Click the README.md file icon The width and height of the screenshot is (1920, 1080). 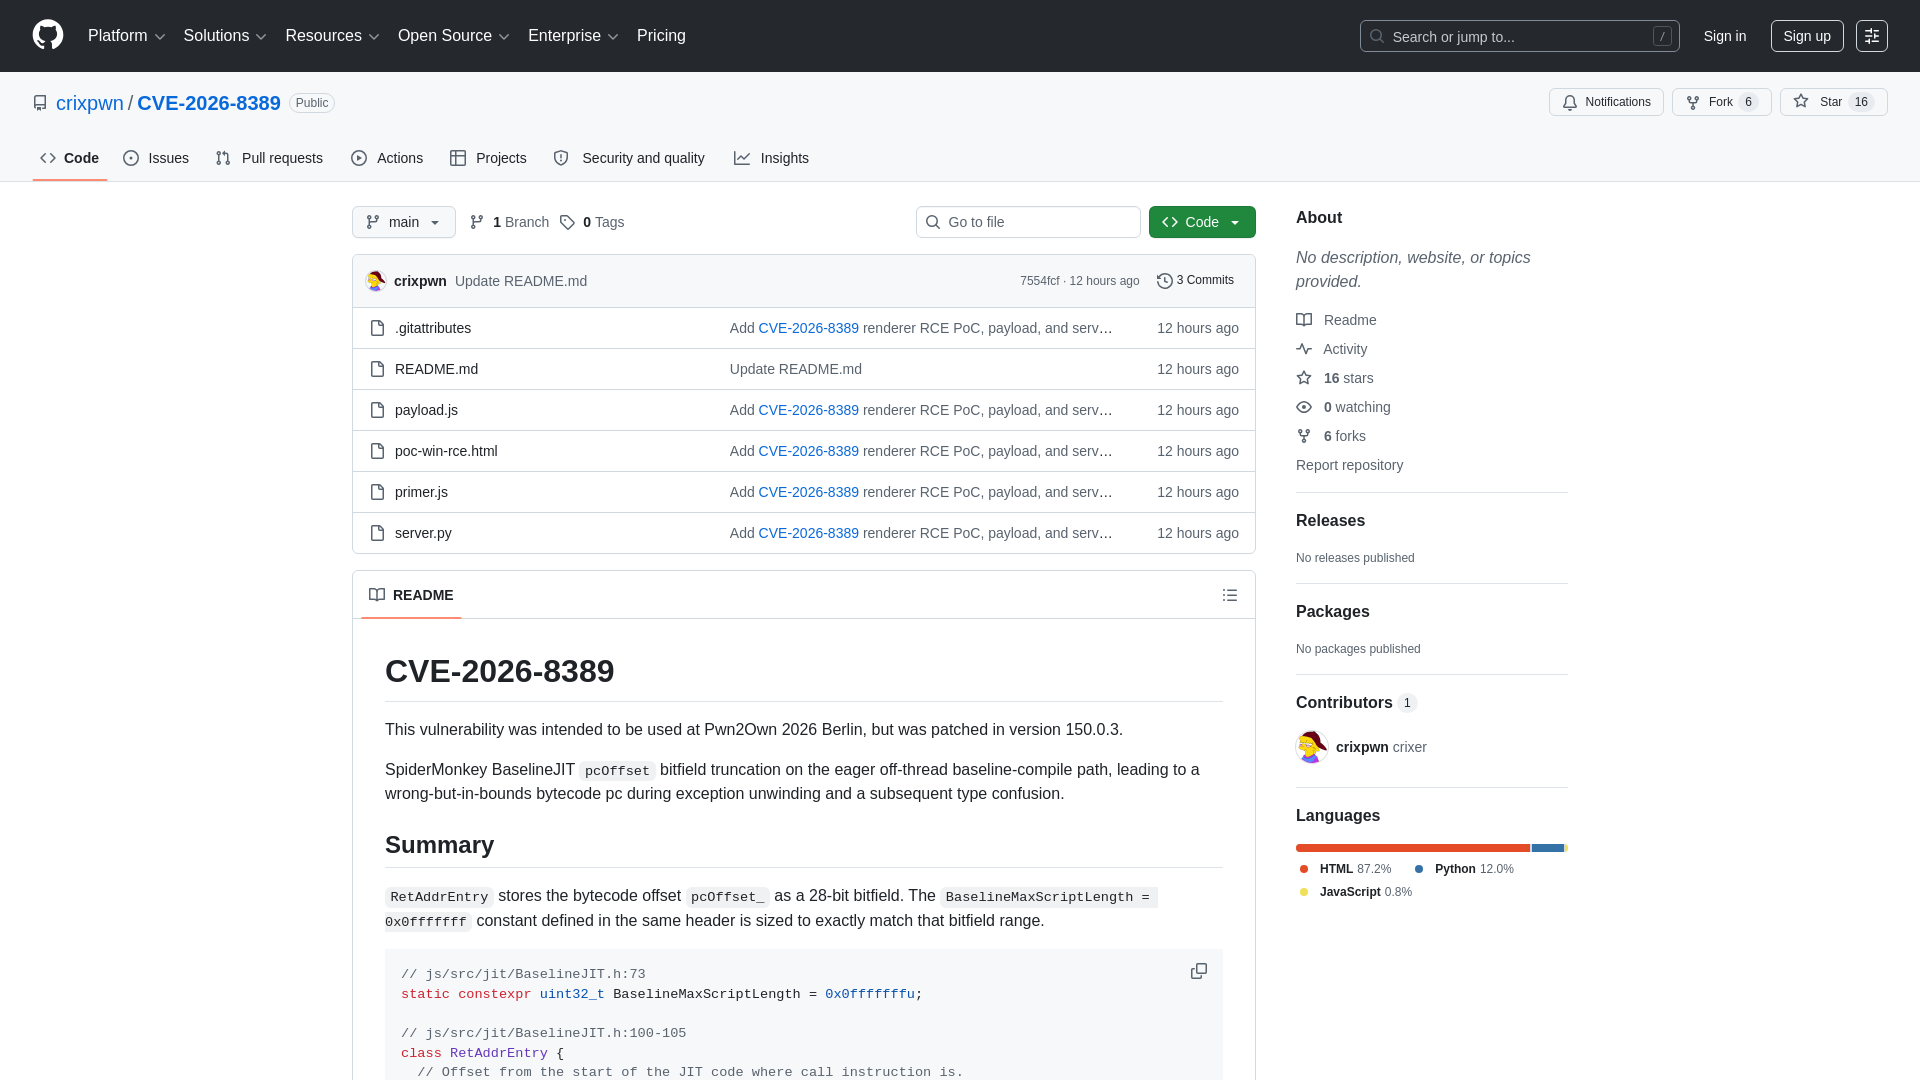pyautogui.click(x=377, y=369)
